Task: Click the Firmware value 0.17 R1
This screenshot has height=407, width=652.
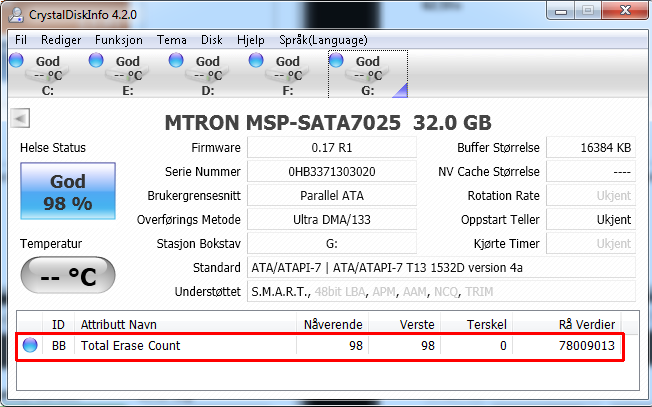Action: pos(332,148)
